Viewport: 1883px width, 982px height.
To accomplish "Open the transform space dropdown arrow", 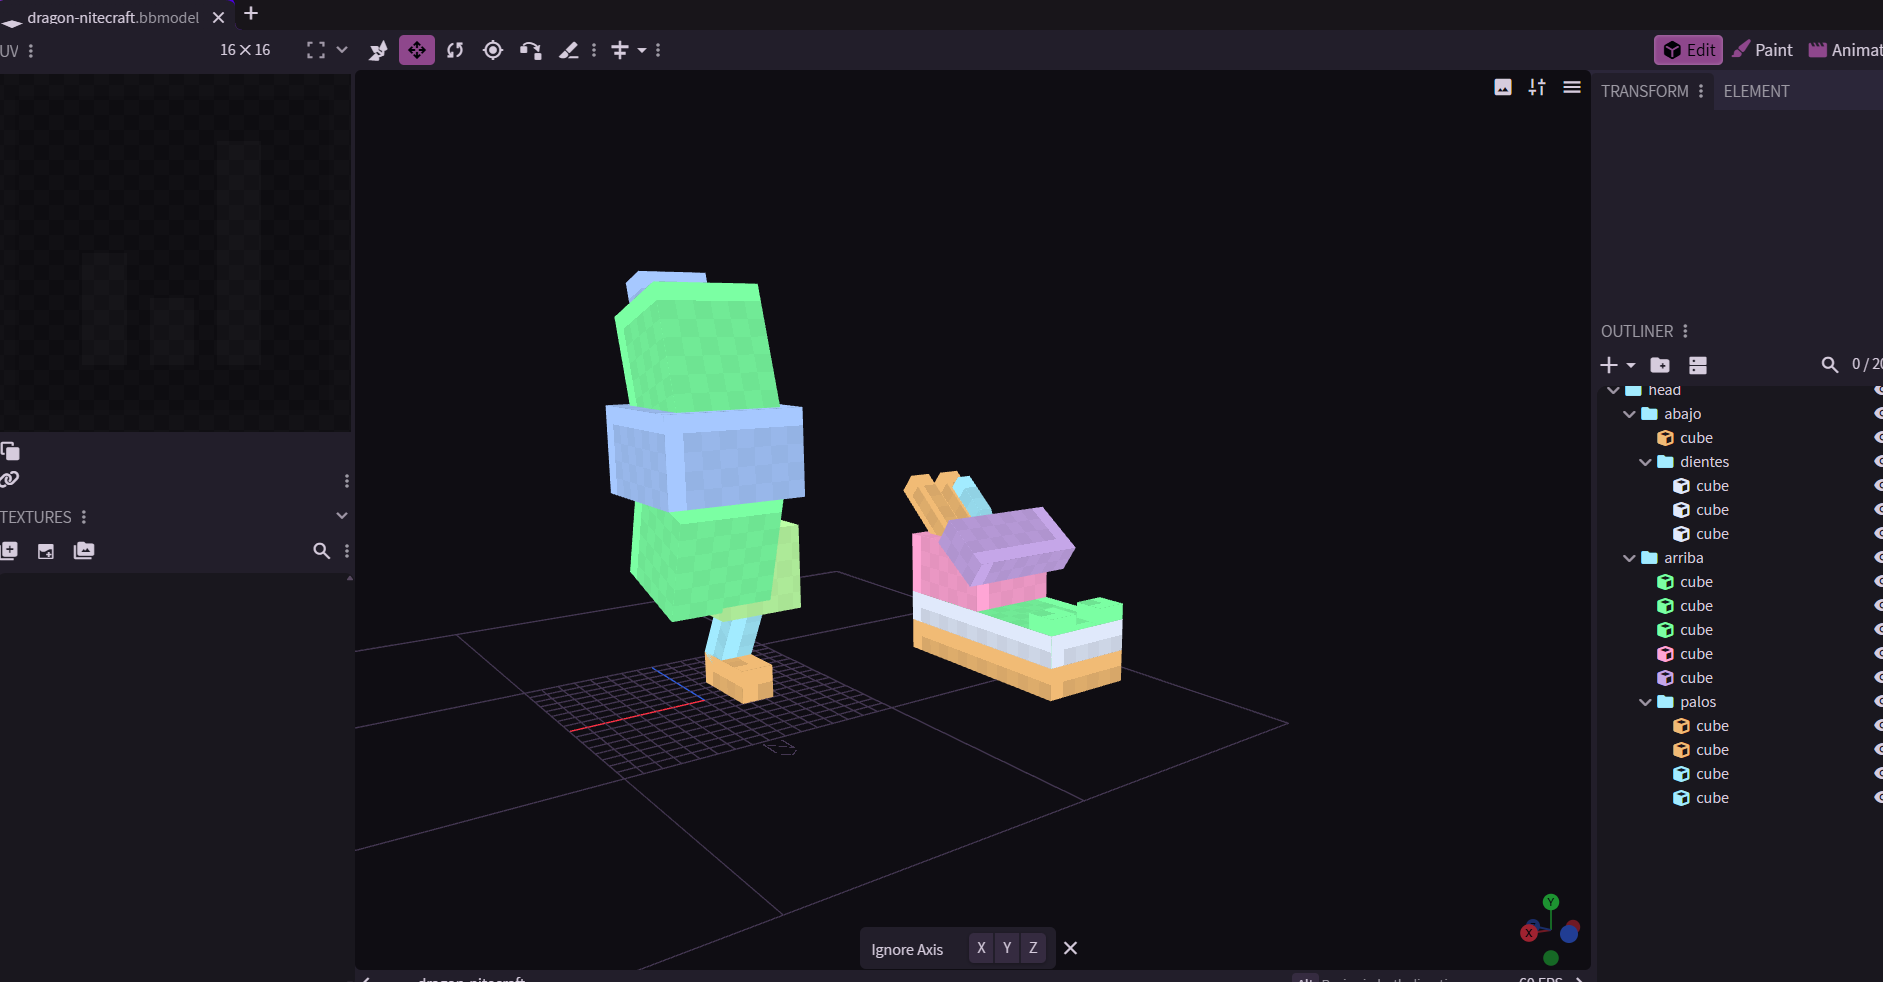I will click(642, 50).
